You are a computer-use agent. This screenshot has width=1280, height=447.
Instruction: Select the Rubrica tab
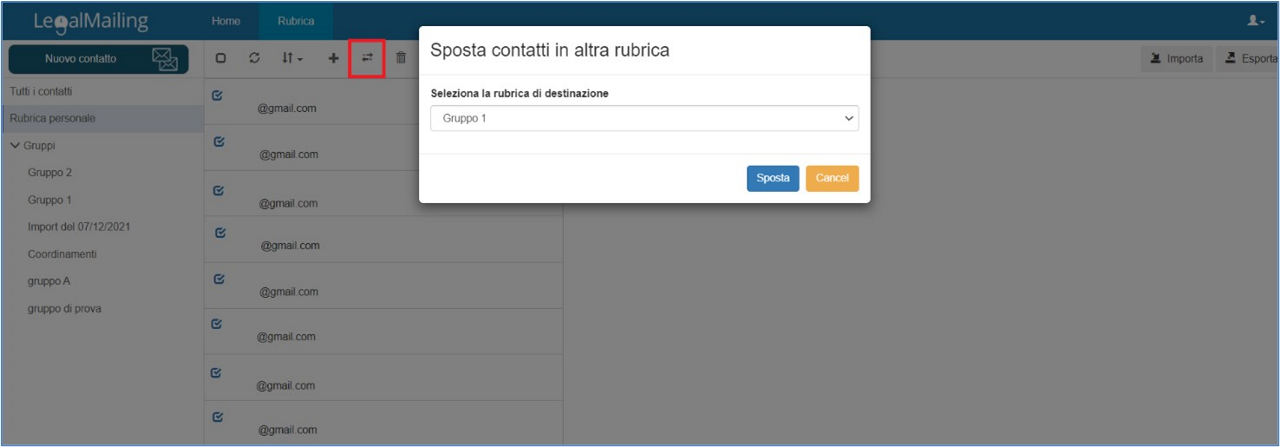[295, 21]
